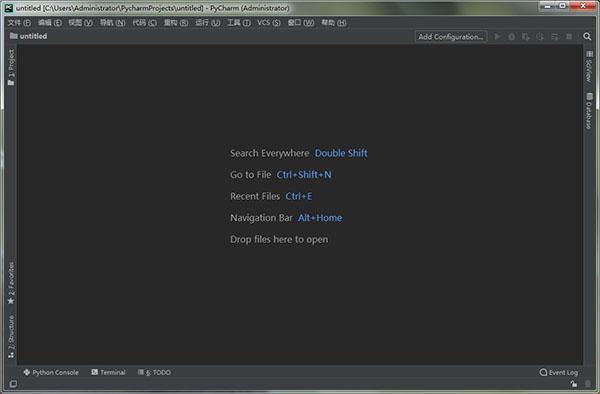
Task: Open the 代码 (C) Code menu
Action: [x=144, y=23]
